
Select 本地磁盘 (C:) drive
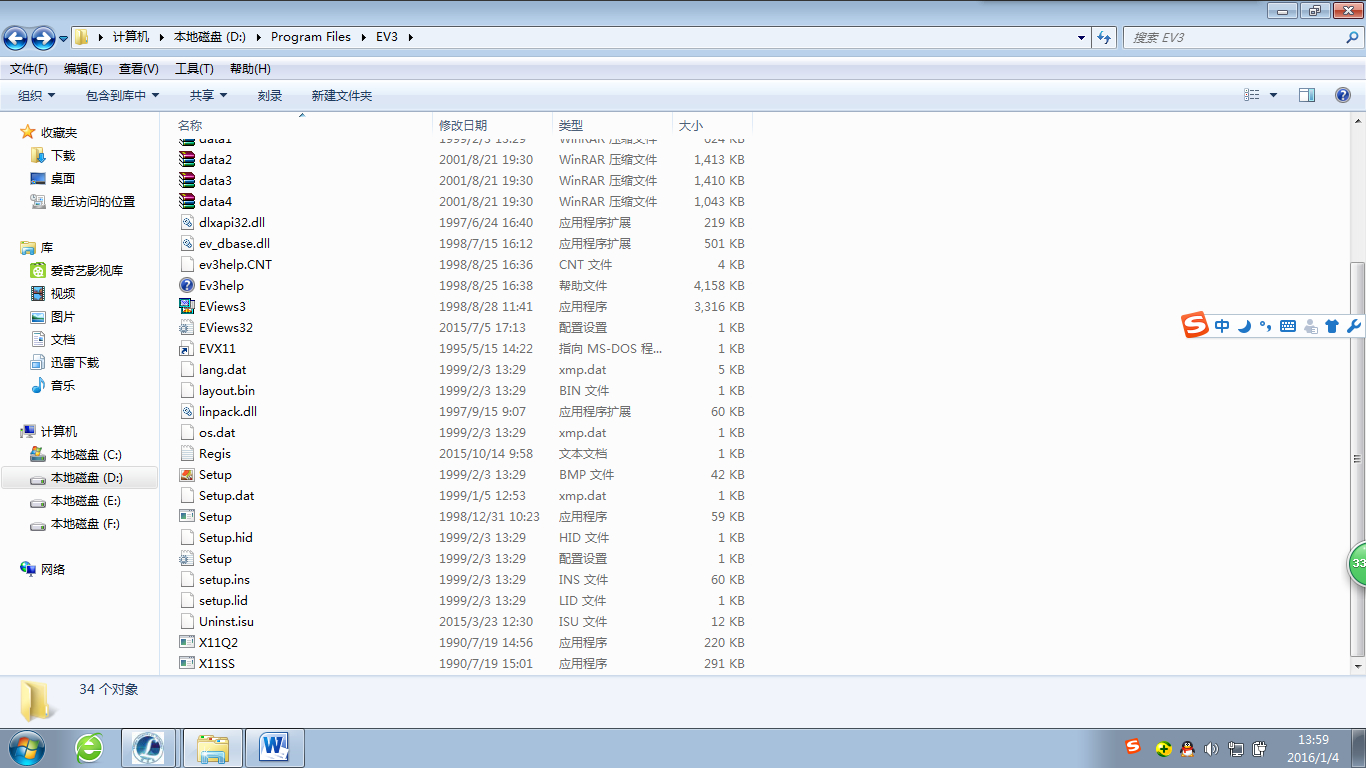pos(86,455)
